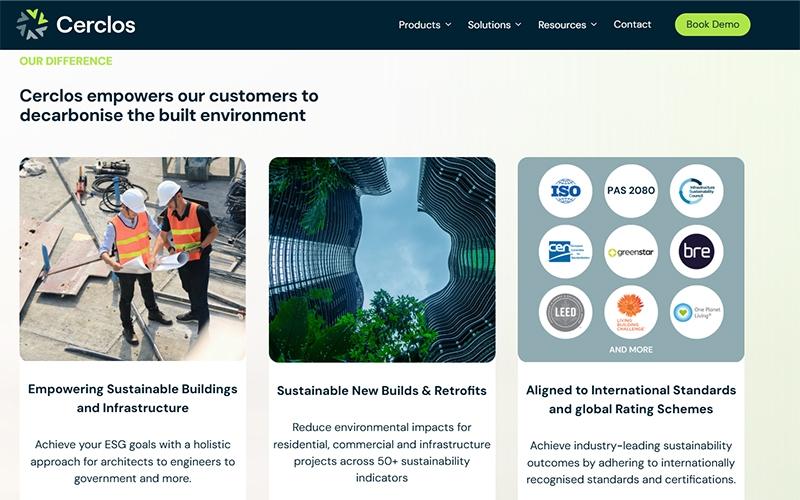Click the 'Achieve your ESG goals' paragraph
Viewport: 800px width, 500px height.
coord(133,461)
